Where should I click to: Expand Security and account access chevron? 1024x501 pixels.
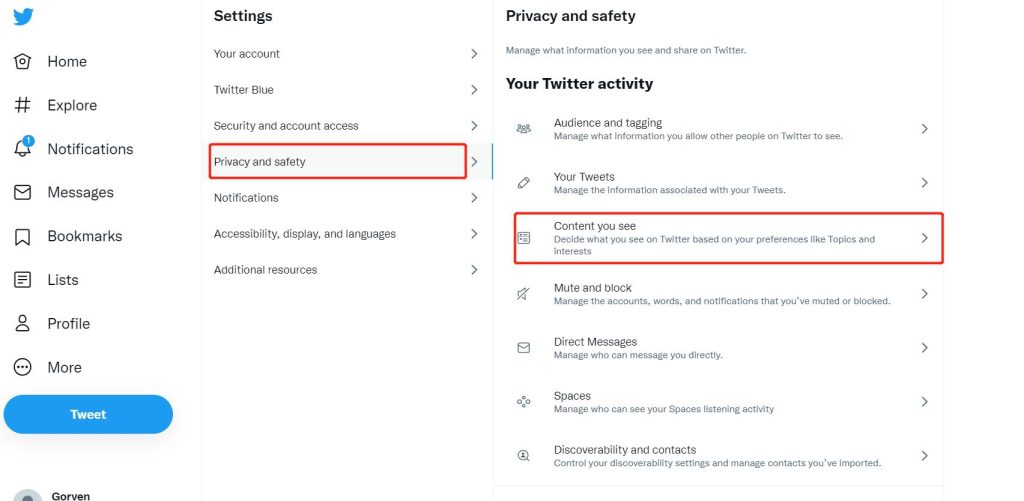(x=474, y=126)
